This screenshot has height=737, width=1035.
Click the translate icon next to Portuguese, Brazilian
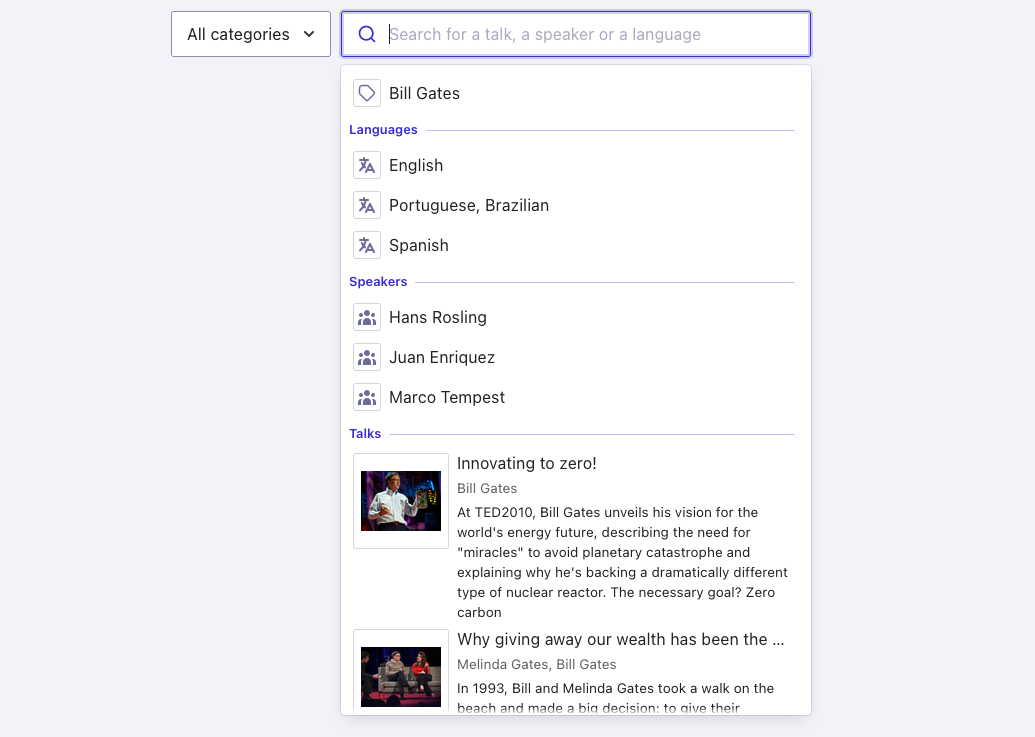[x=367, y=206]
